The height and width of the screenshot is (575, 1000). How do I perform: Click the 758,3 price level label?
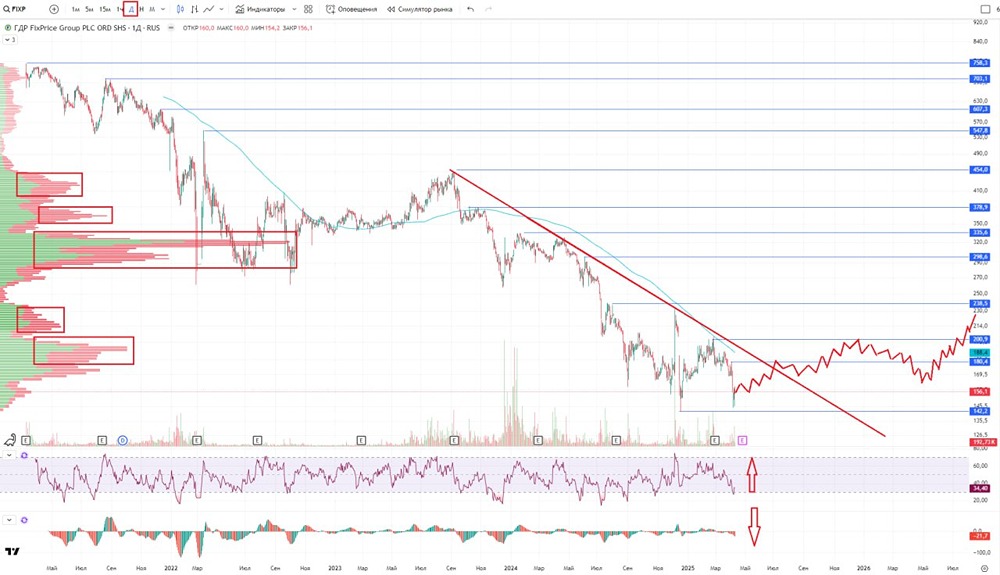(980, 63)
